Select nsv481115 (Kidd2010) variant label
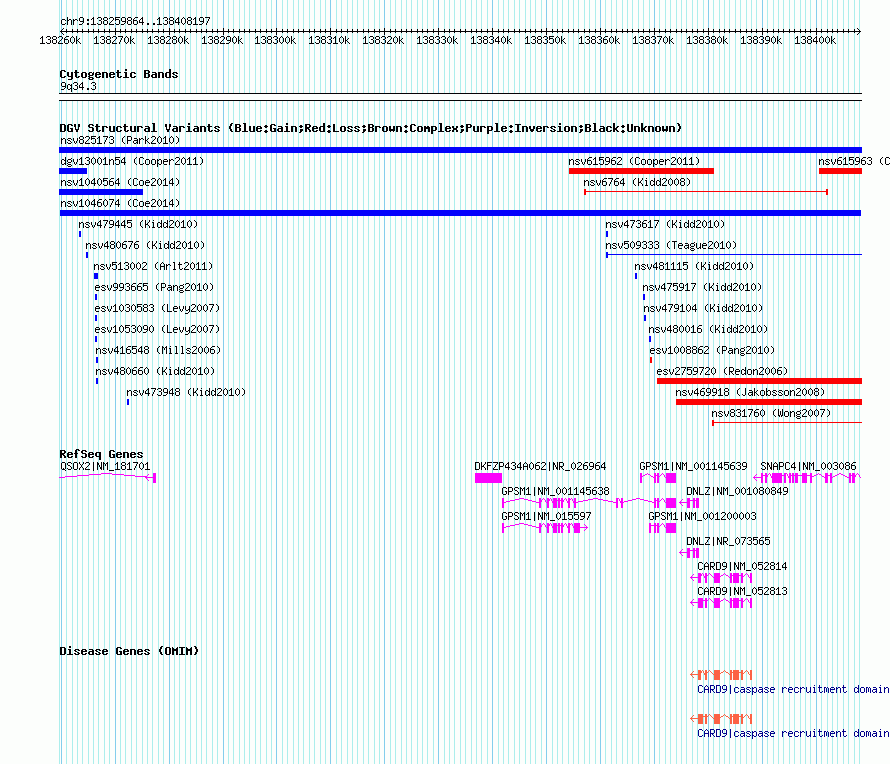The height and width of the screenshot is (764, 890). click(694, 266)
